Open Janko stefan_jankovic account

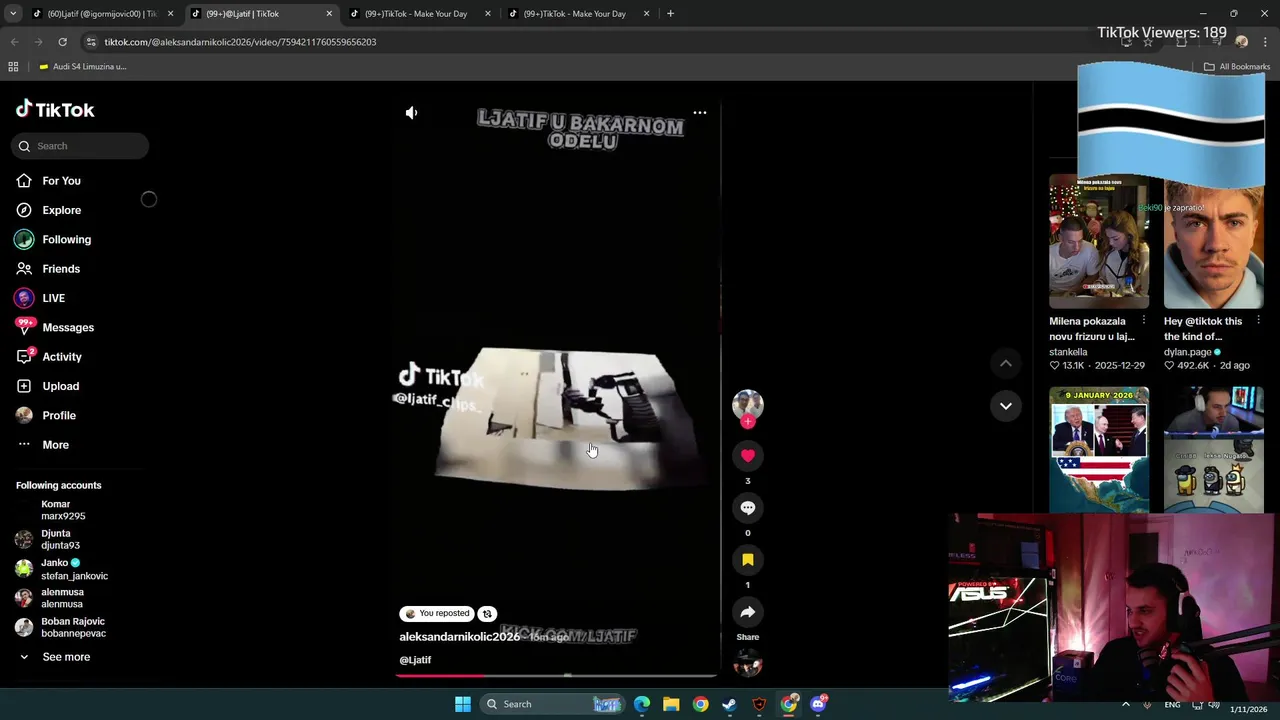coord(74,569)
